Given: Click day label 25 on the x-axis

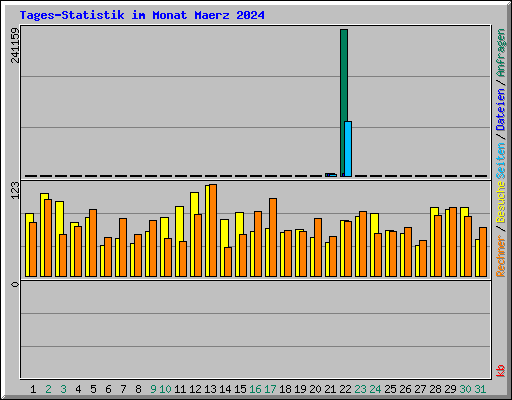Looking at the screenshot, I should pyautogui.click(x=390, y=389).
